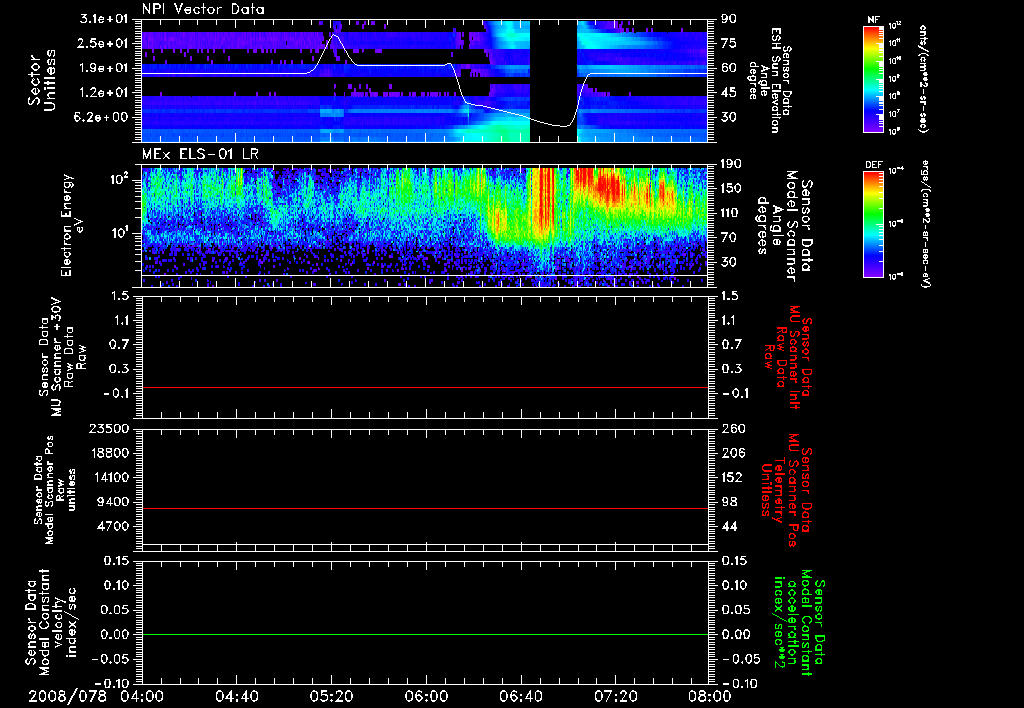Viewport: 1024px width, 708px height.
Task: Click the '23500' scanner position axis value
Action: coord(108,429)
